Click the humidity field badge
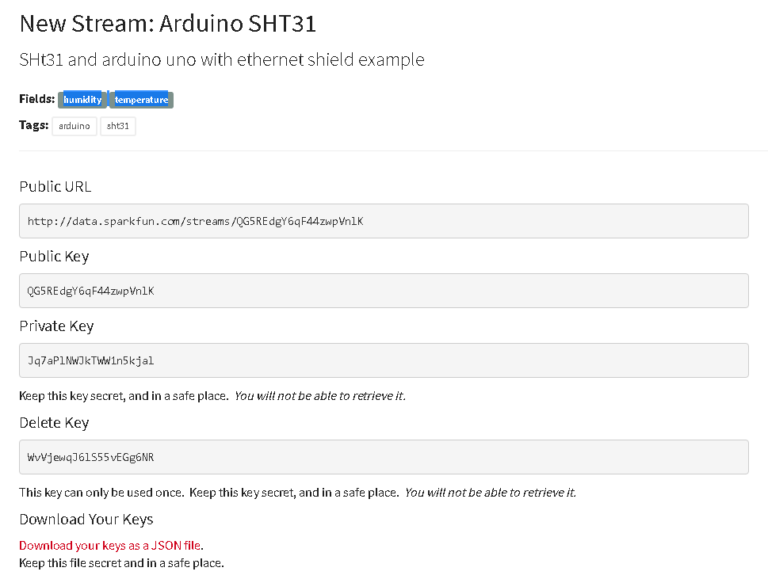Viewport: 768px width, 579px height. pyautogui.click(x=82, y=99)
